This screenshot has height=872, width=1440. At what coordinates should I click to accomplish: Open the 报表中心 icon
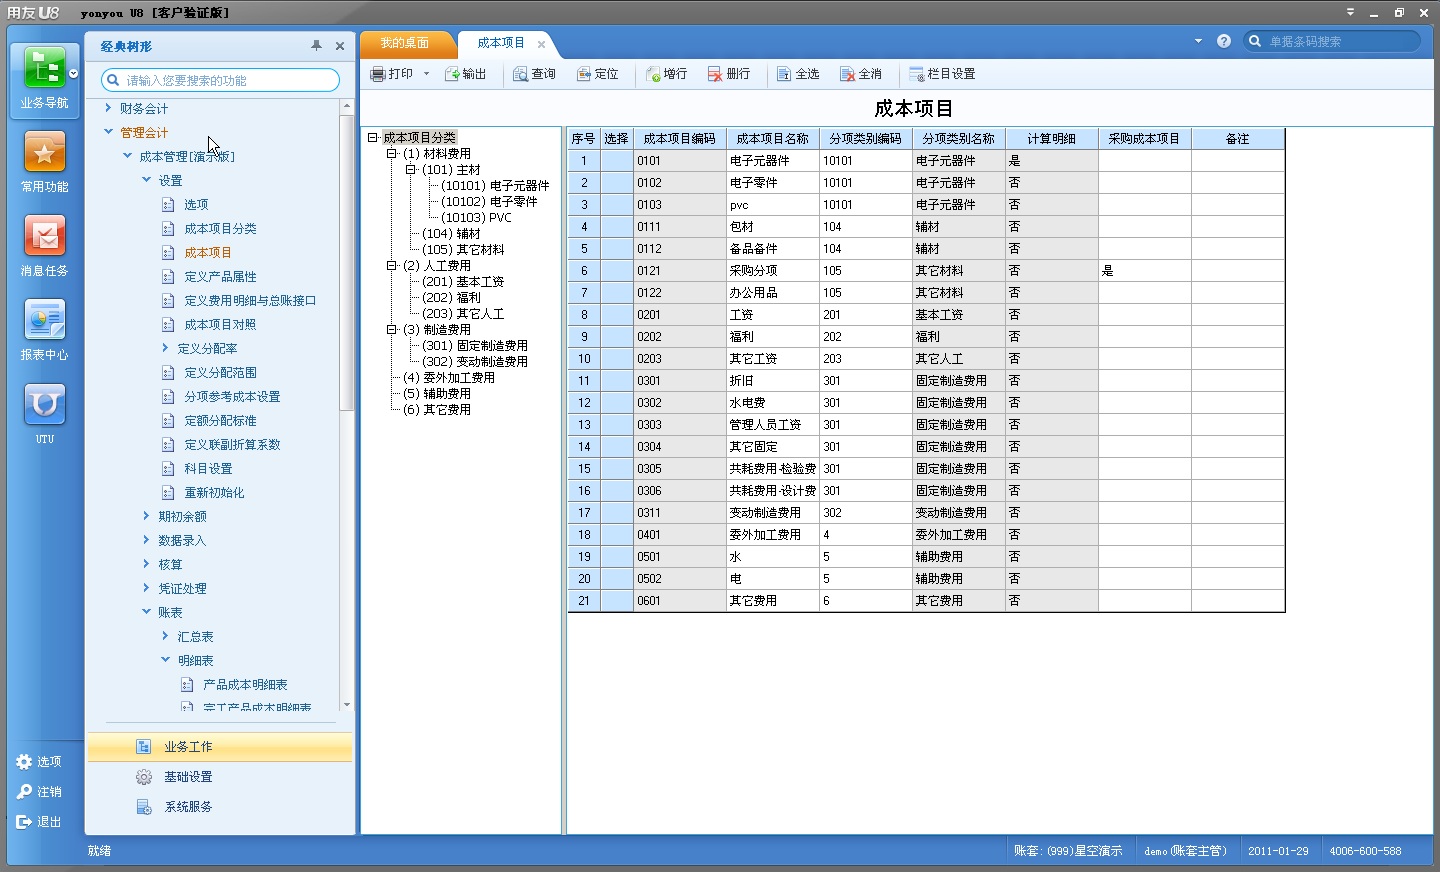point(45,320)
